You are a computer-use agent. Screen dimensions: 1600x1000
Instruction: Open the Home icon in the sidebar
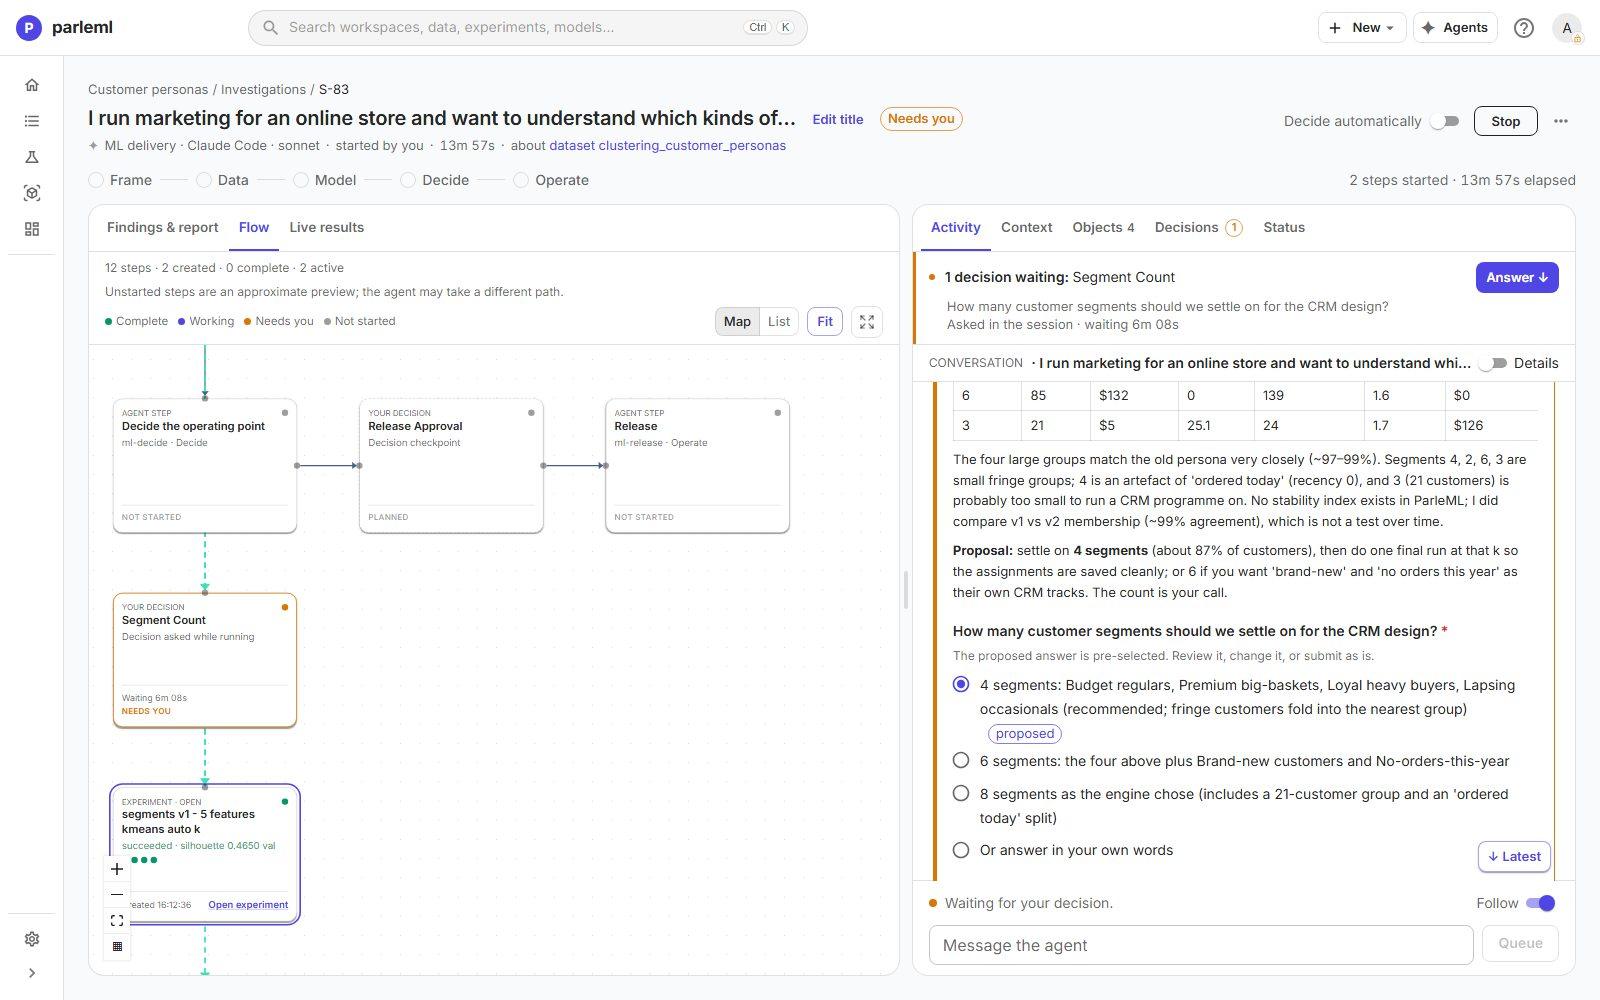tap(32, 85)
